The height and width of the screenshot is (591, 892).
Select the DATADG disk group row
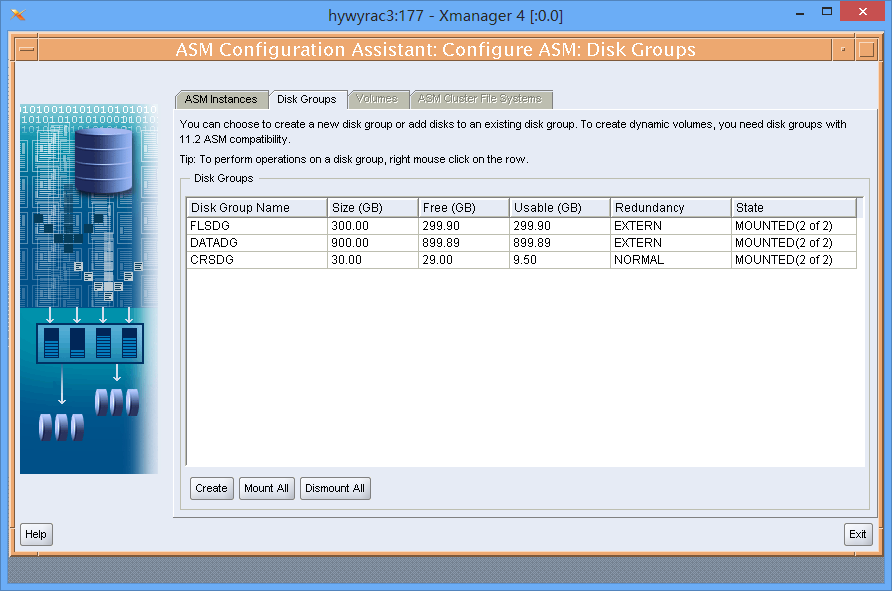pos(521,243)
